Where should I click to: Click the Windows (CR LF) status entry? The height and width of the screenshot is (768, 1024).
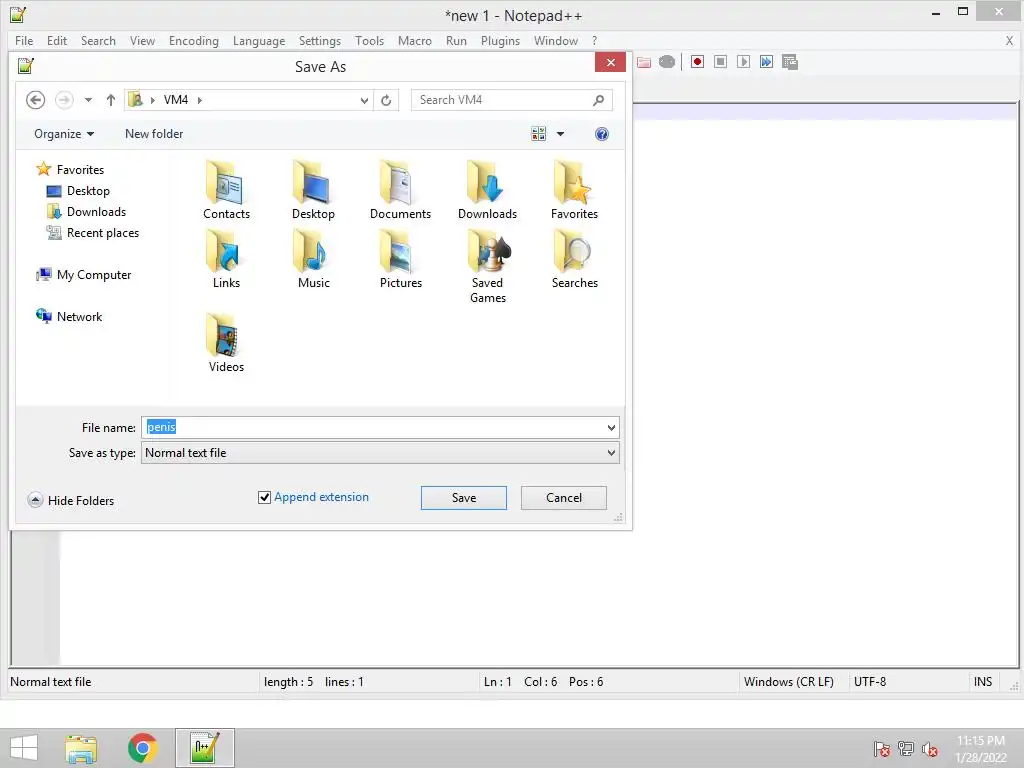tap(789, 682)
